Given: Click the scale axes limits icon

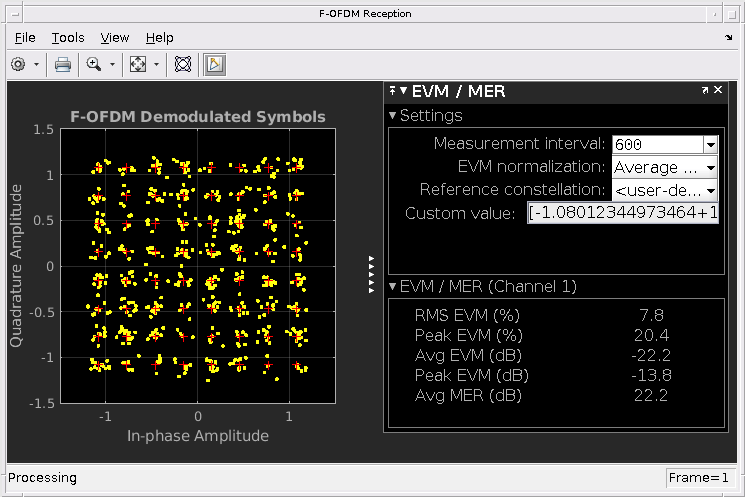Looking at the screenshot, I should click(x=138, y=64).
